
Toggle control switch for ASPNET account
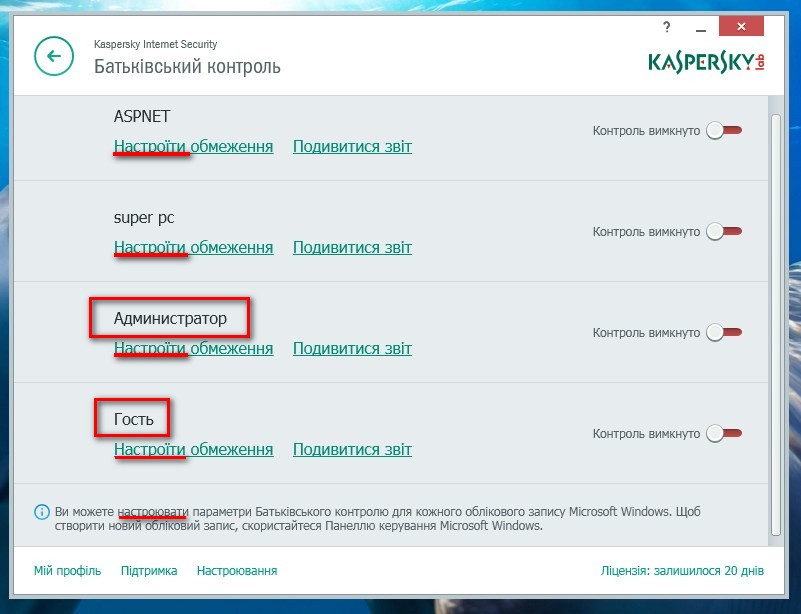724,131
